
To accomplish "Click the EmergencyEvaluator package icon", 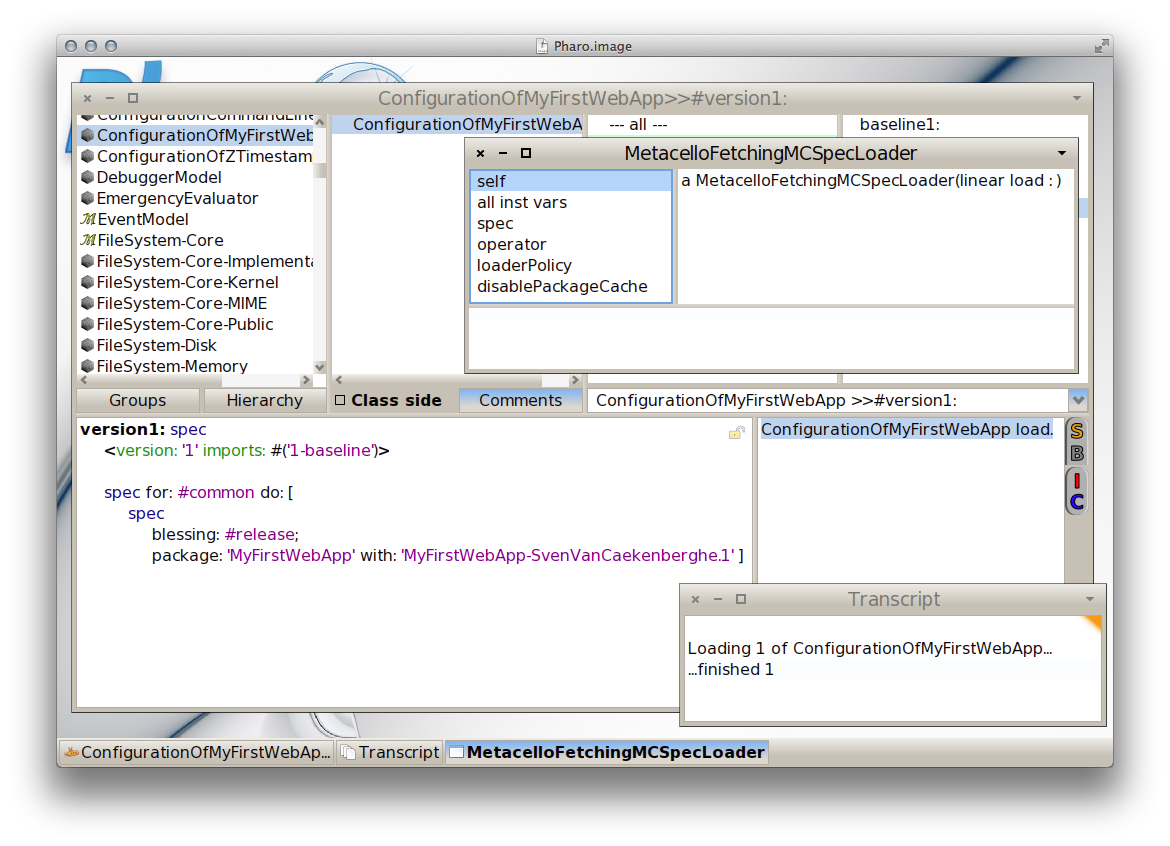I will 88,198.
